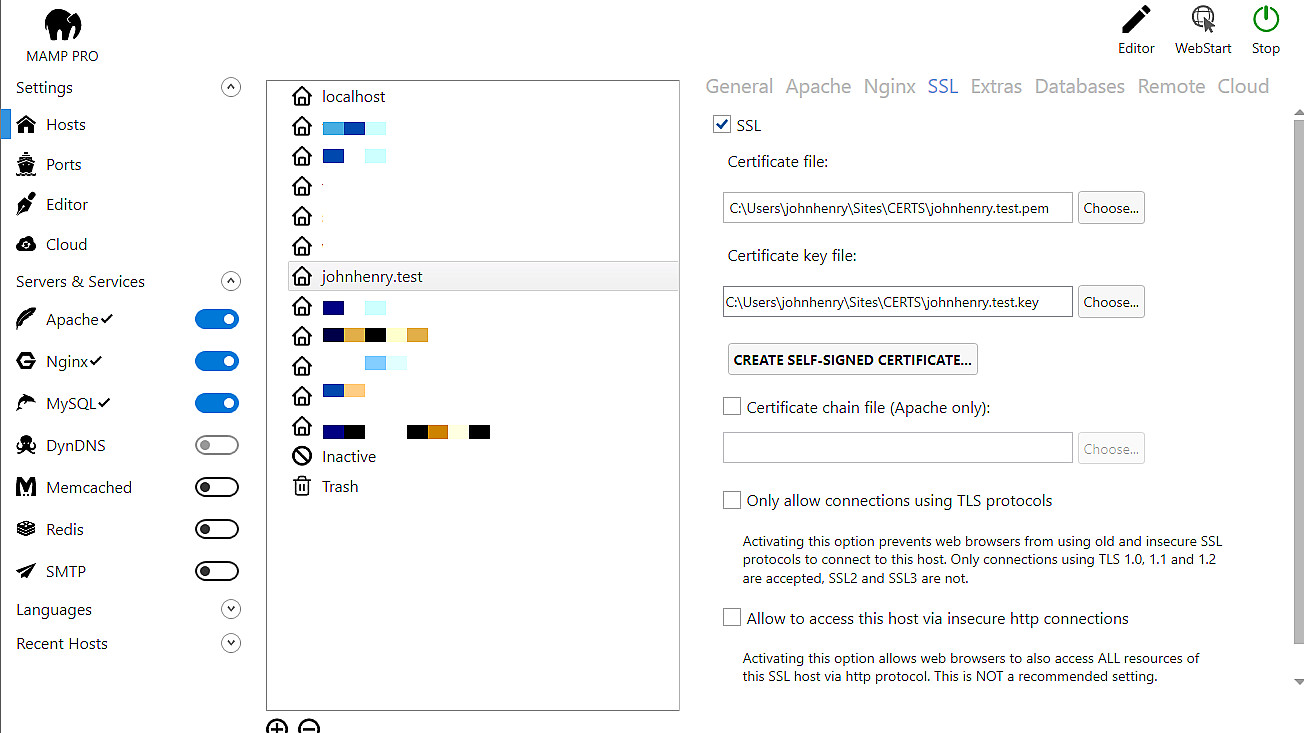Open the Apache tab
1304x733 pixels.
tap(818, 86)
